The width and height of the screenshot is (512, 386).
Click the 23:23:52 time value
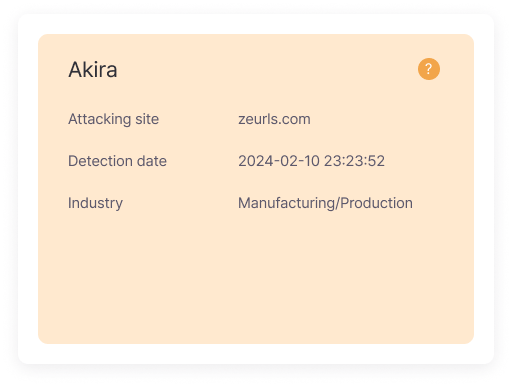point(354,161)
